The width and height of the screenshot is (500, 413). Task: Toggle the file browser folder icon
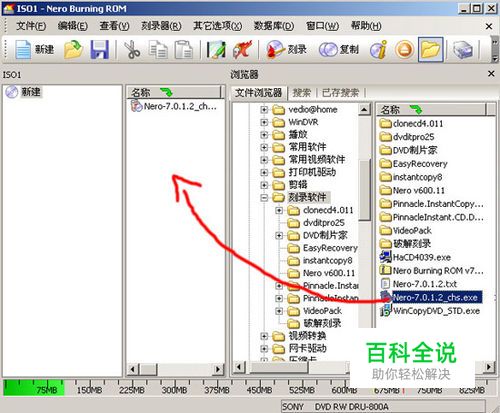coord(430,50)
